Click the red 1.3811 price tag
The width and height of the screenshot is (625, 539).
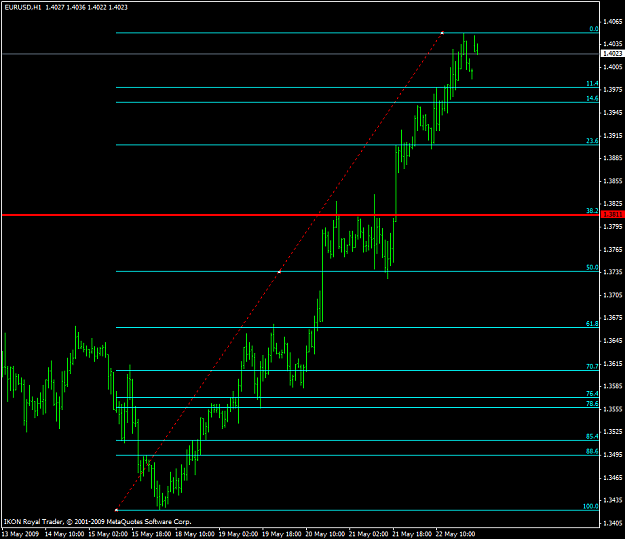click(x=612, y=214)
